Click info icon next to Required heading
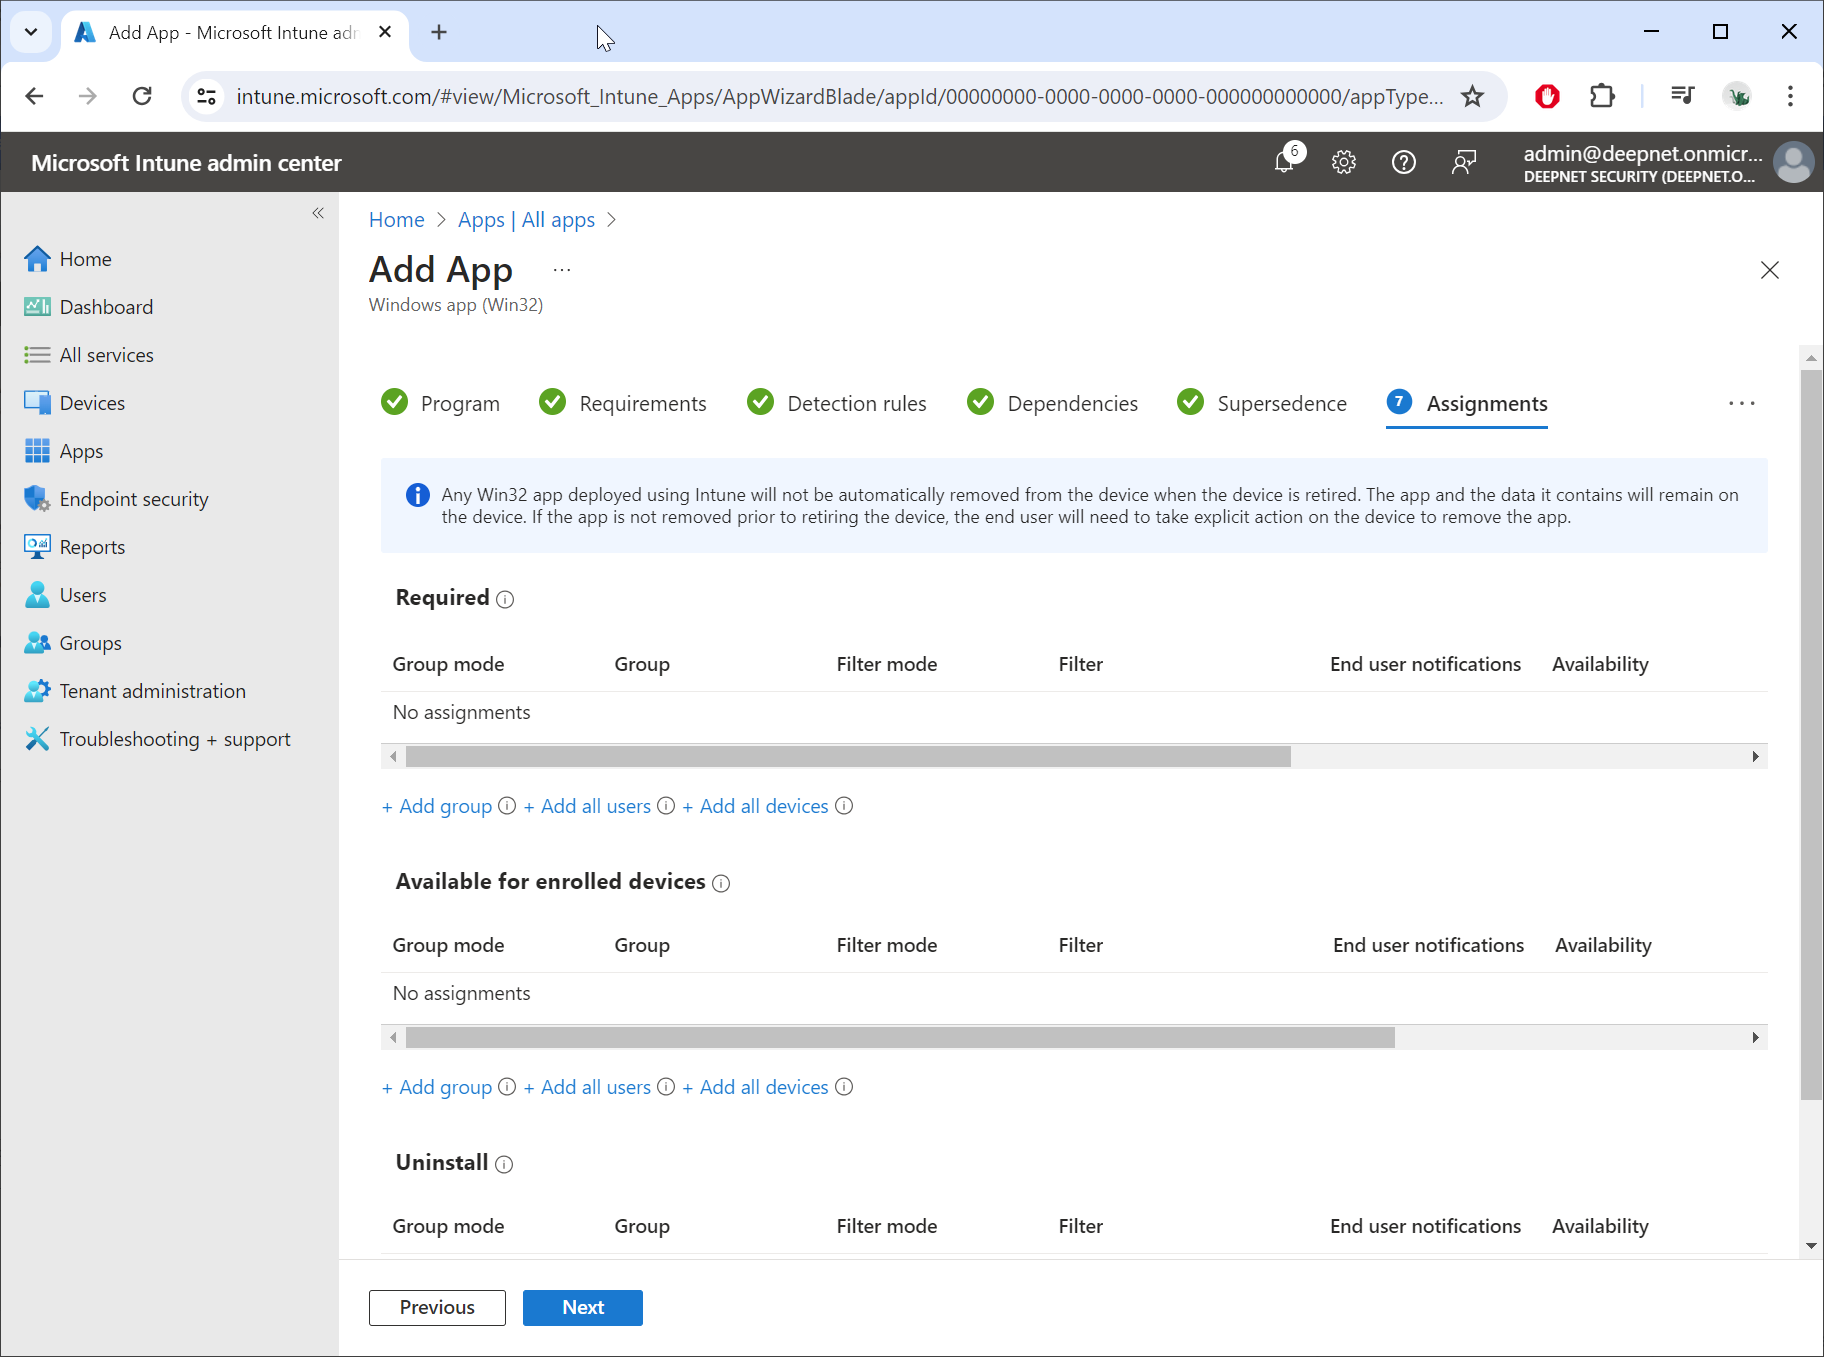 [505, 599]
